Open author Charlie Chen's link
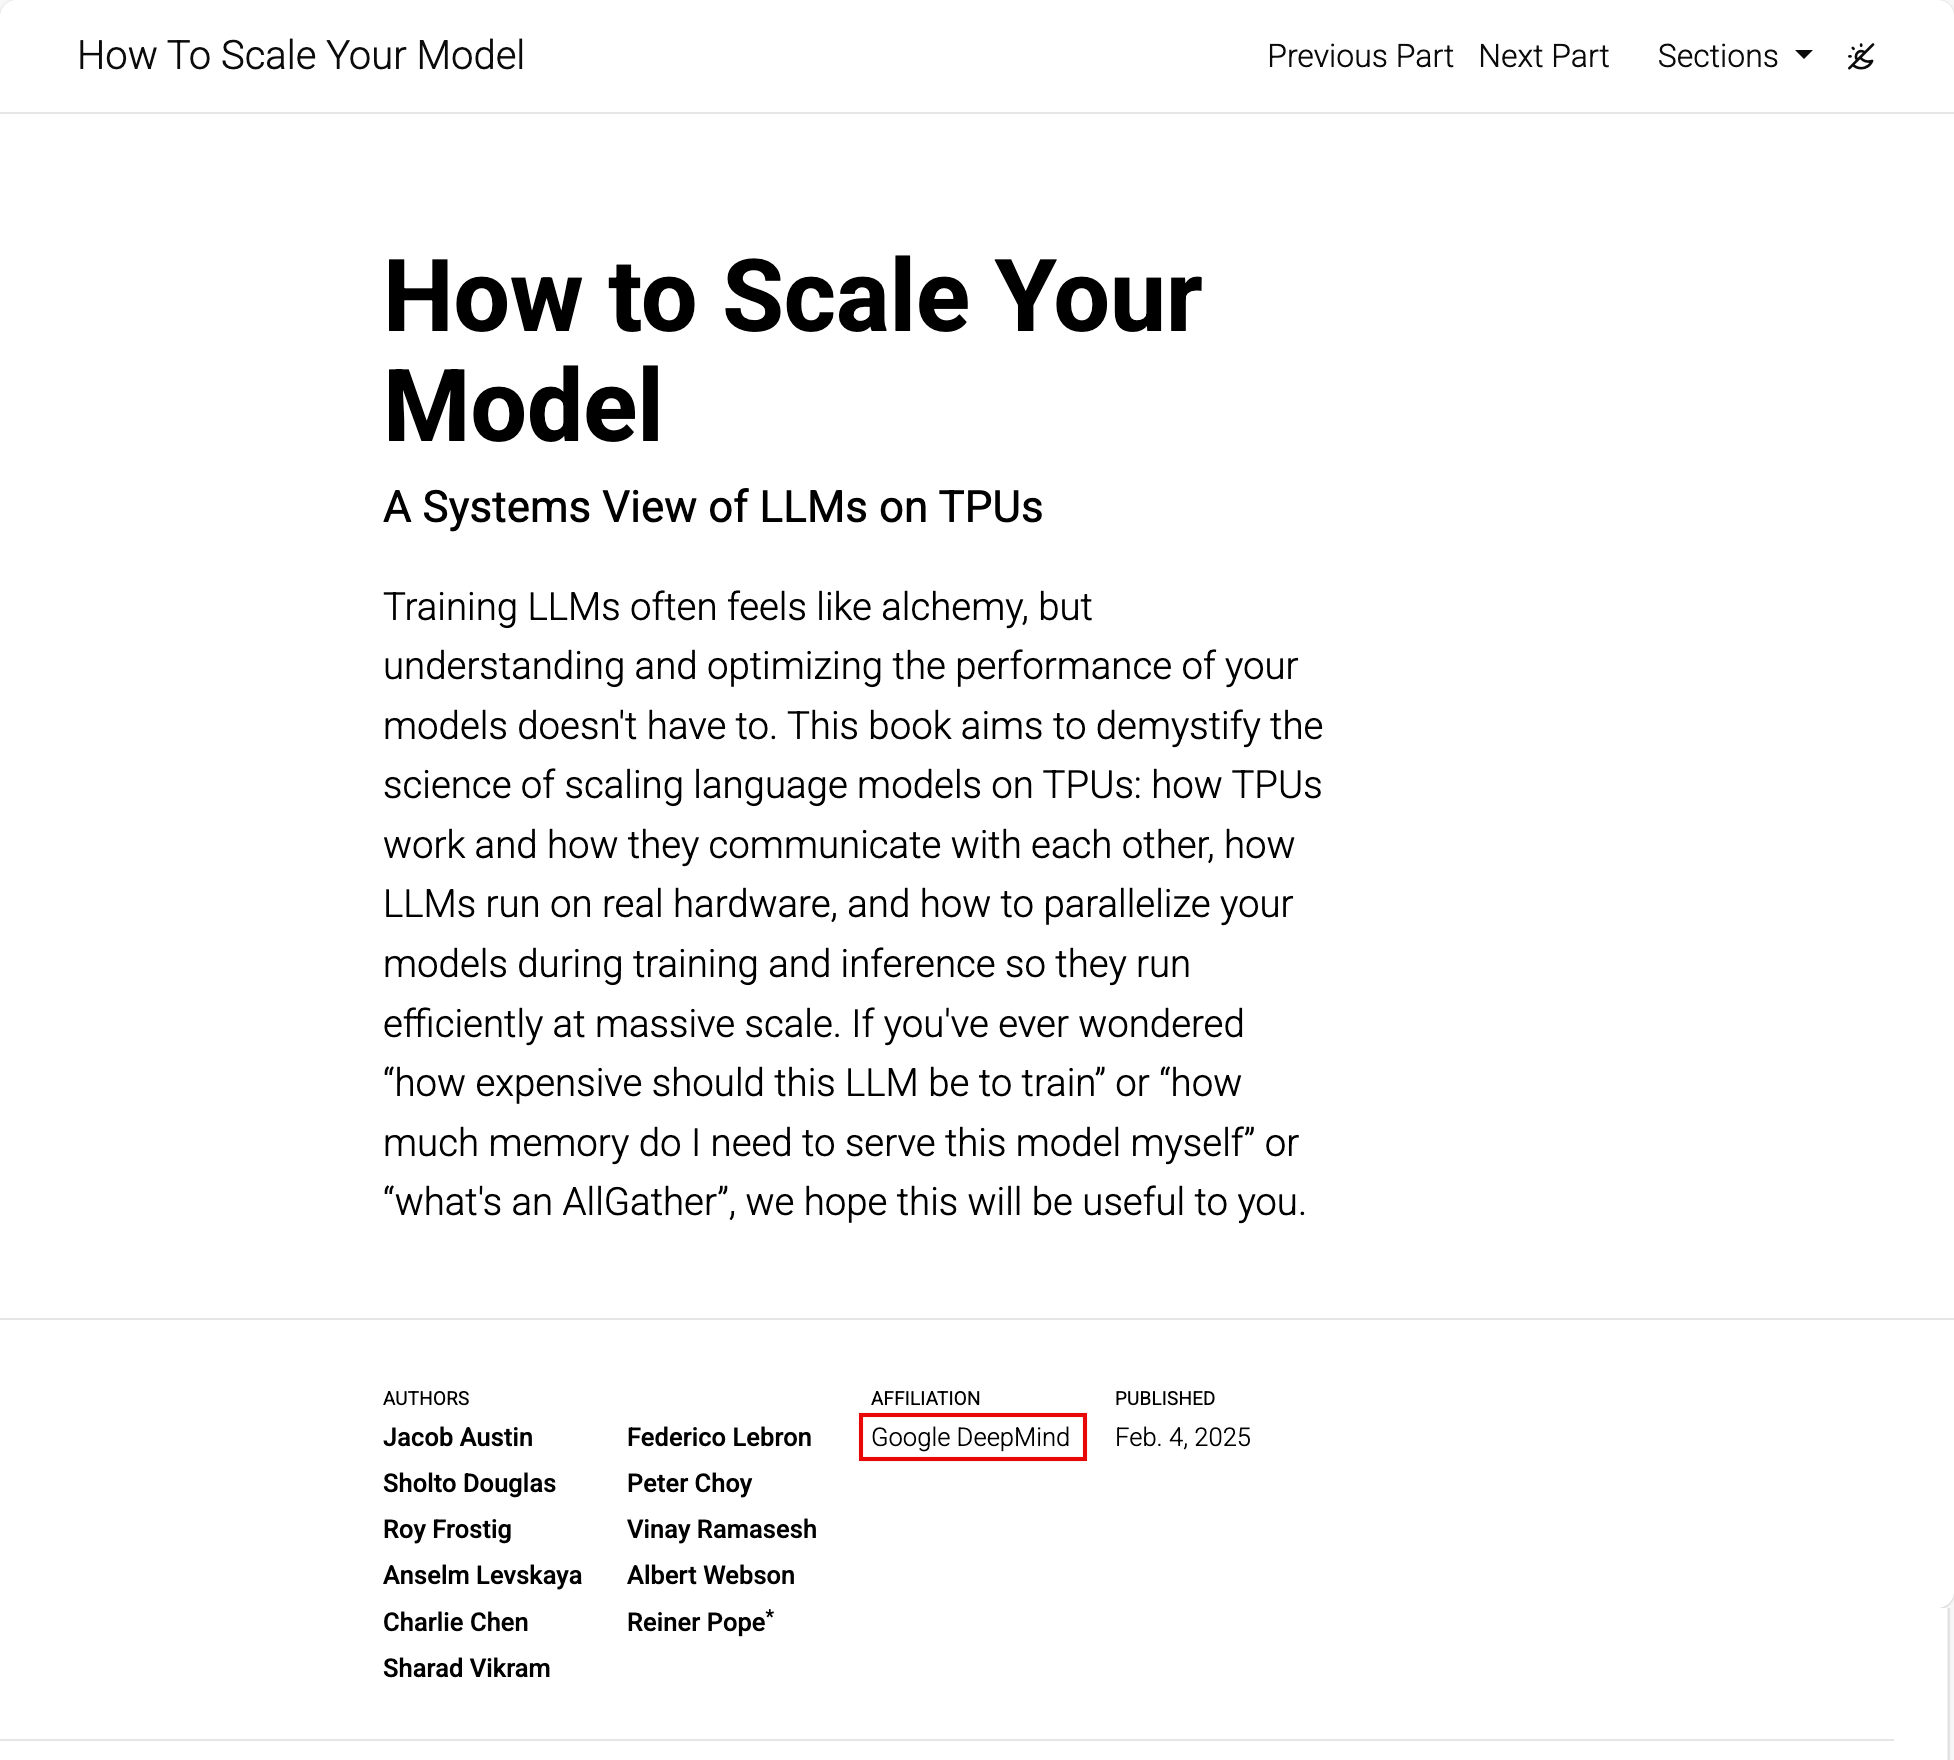Image resolution: width=1954 pixels, height=1760 pixels. [x=455, y=1622]
